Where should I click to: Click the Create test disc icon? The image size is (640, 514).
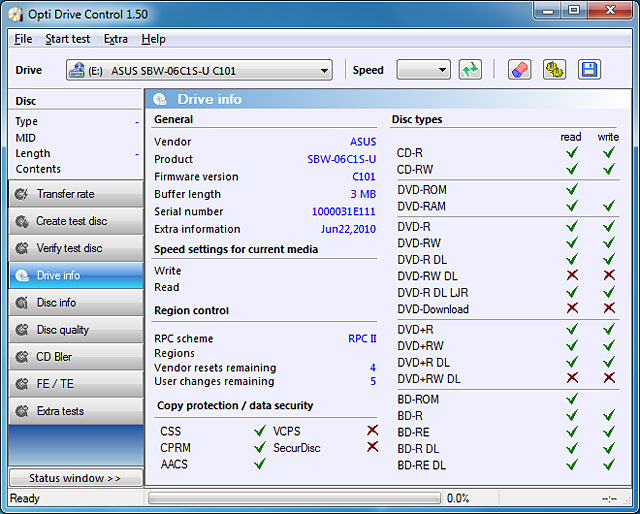[22, 221]
